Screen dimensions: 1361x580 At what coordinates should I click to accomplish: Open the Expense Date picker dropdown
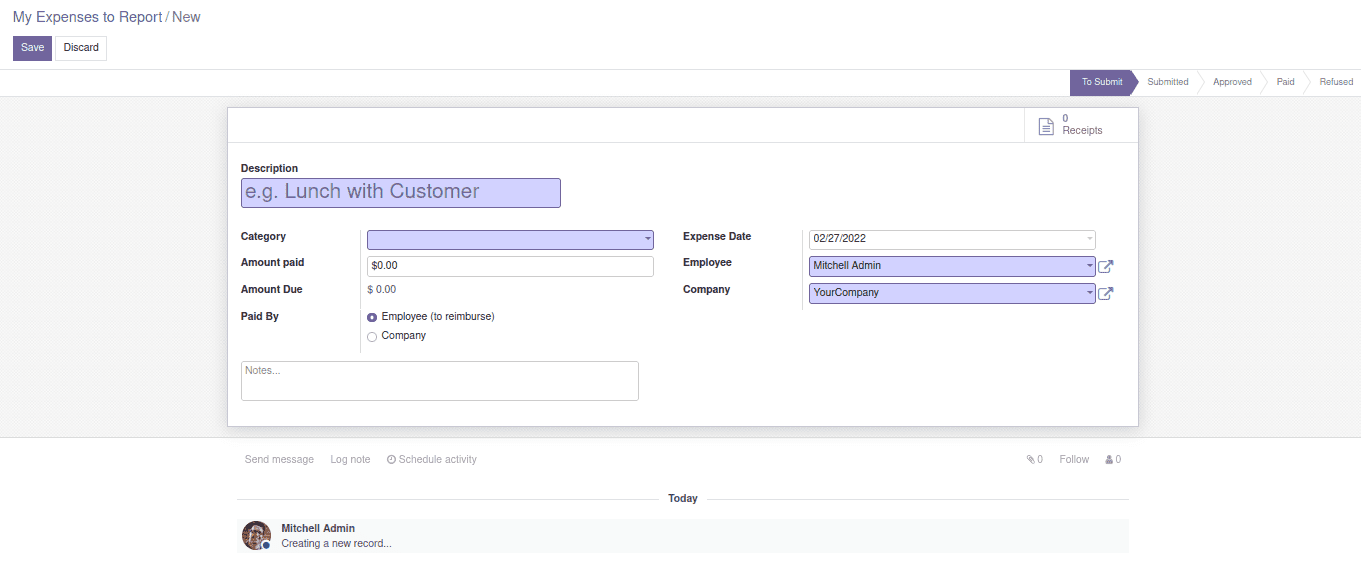1089,240
